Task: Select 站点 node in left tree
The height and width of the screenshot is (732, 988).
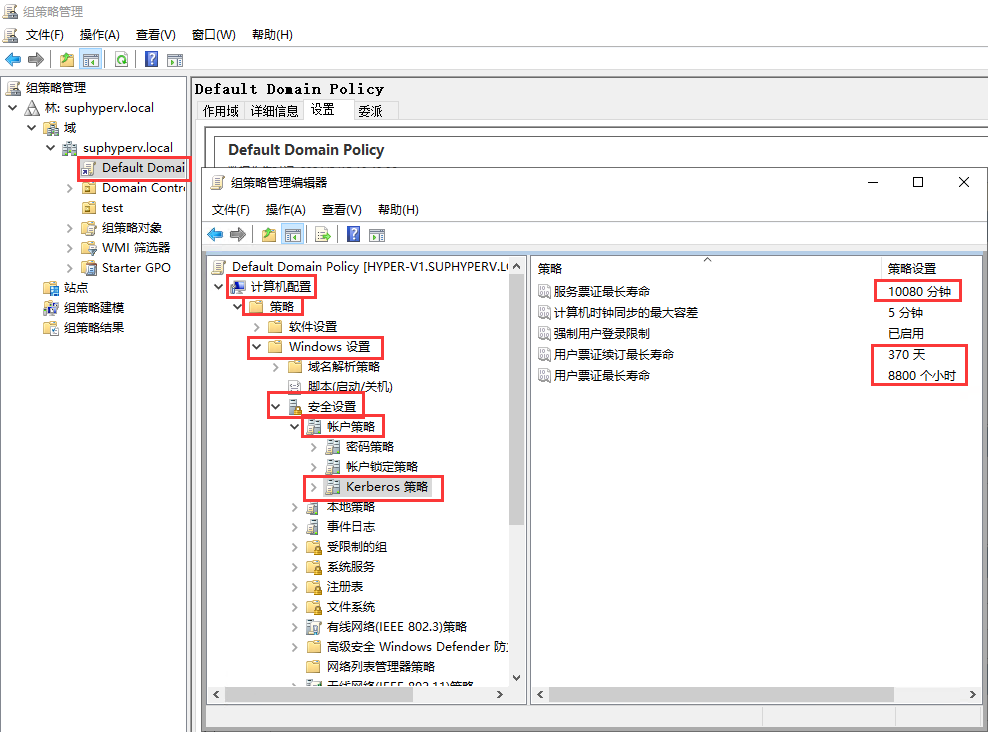Action: coord(76,288)
